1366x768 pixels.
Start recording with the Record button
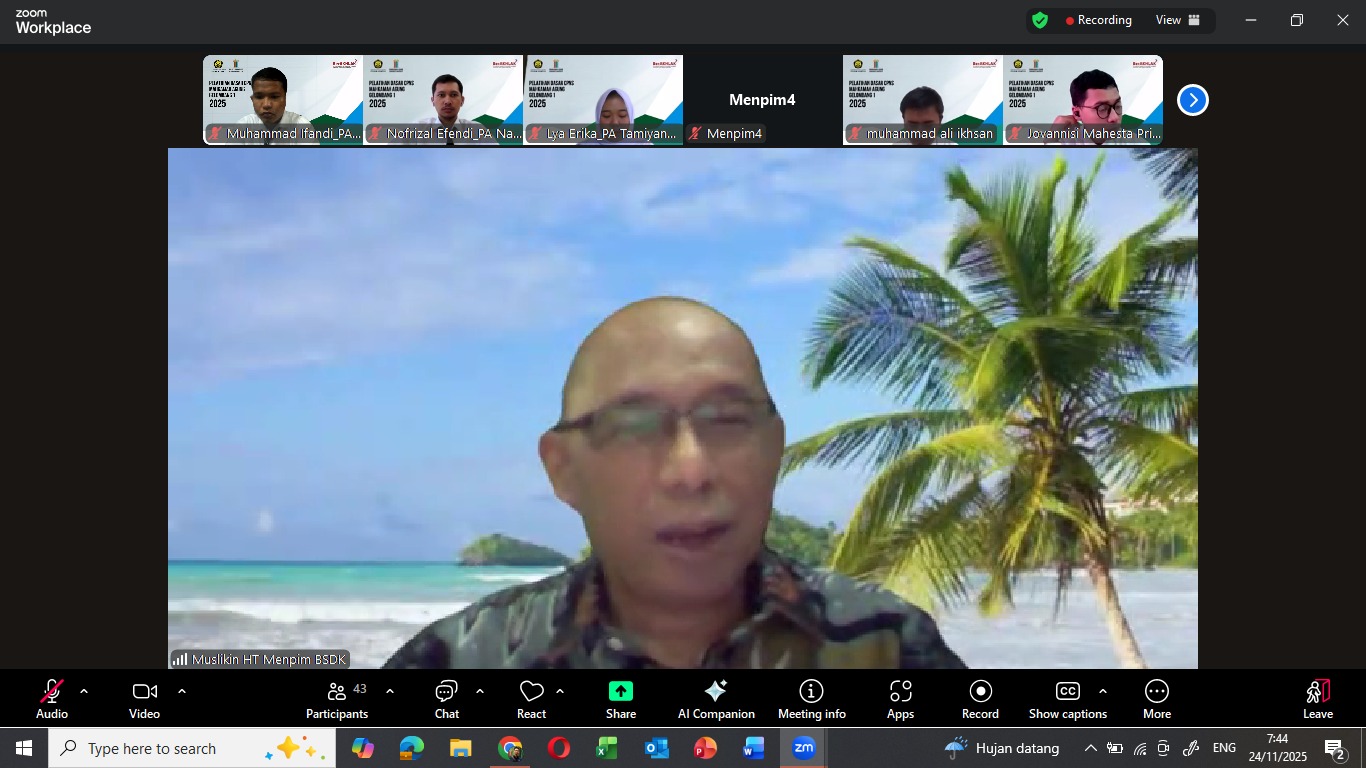click(980, 699)
